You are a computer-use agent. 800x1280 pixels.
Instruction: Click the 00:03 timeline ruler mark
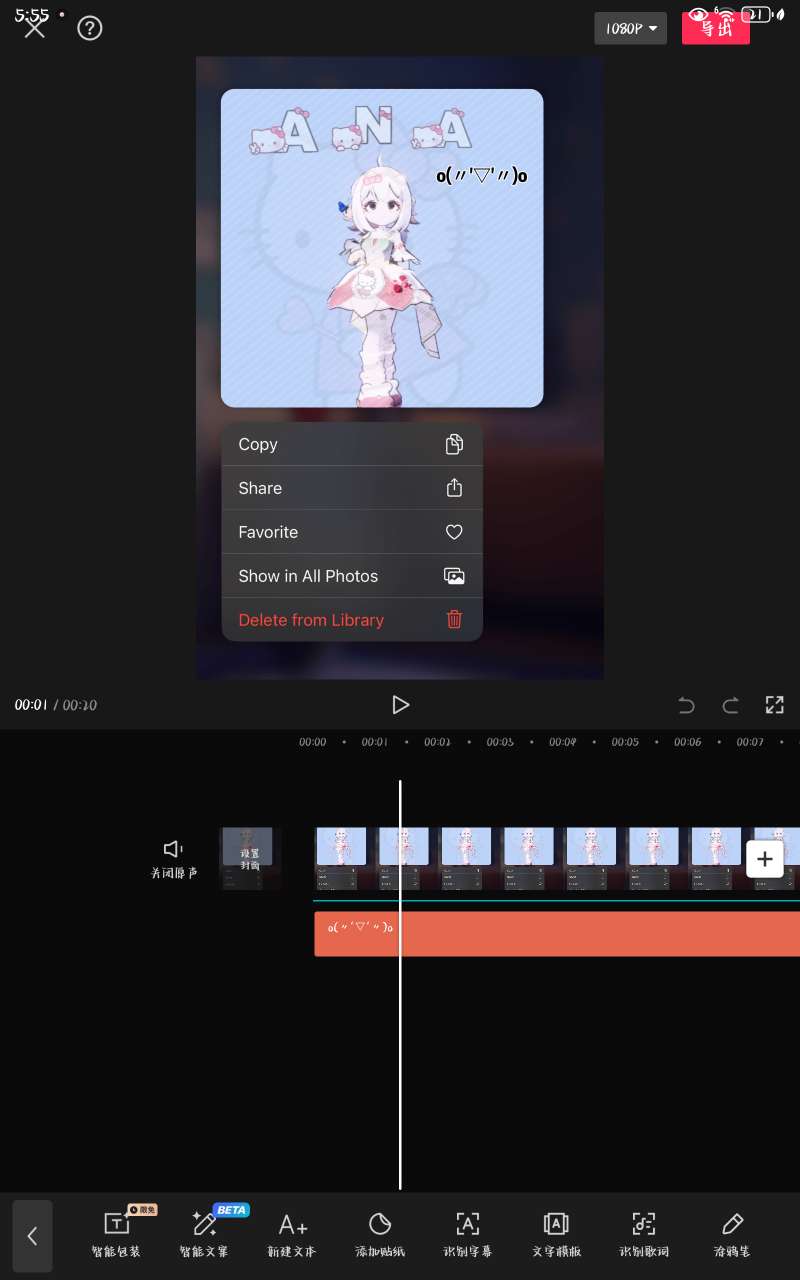click(500, 742)
